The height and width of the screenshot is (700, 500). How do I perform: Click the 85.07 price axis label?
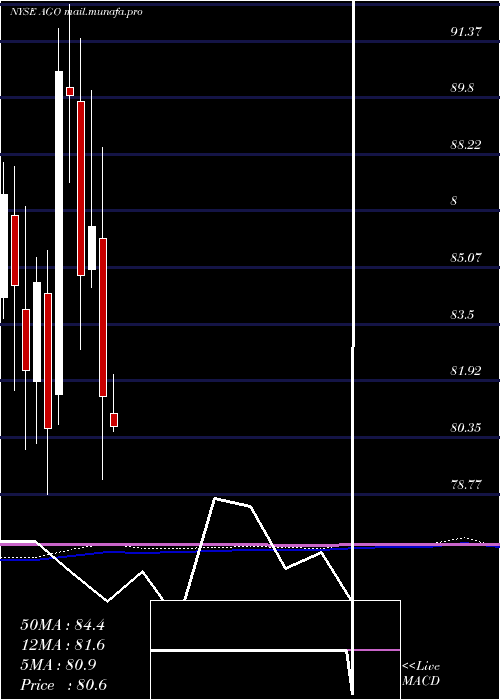click(466, 258)
